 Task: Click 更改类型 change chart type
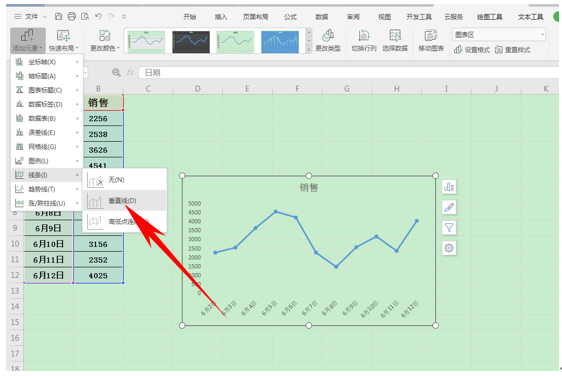pos(328,40)
